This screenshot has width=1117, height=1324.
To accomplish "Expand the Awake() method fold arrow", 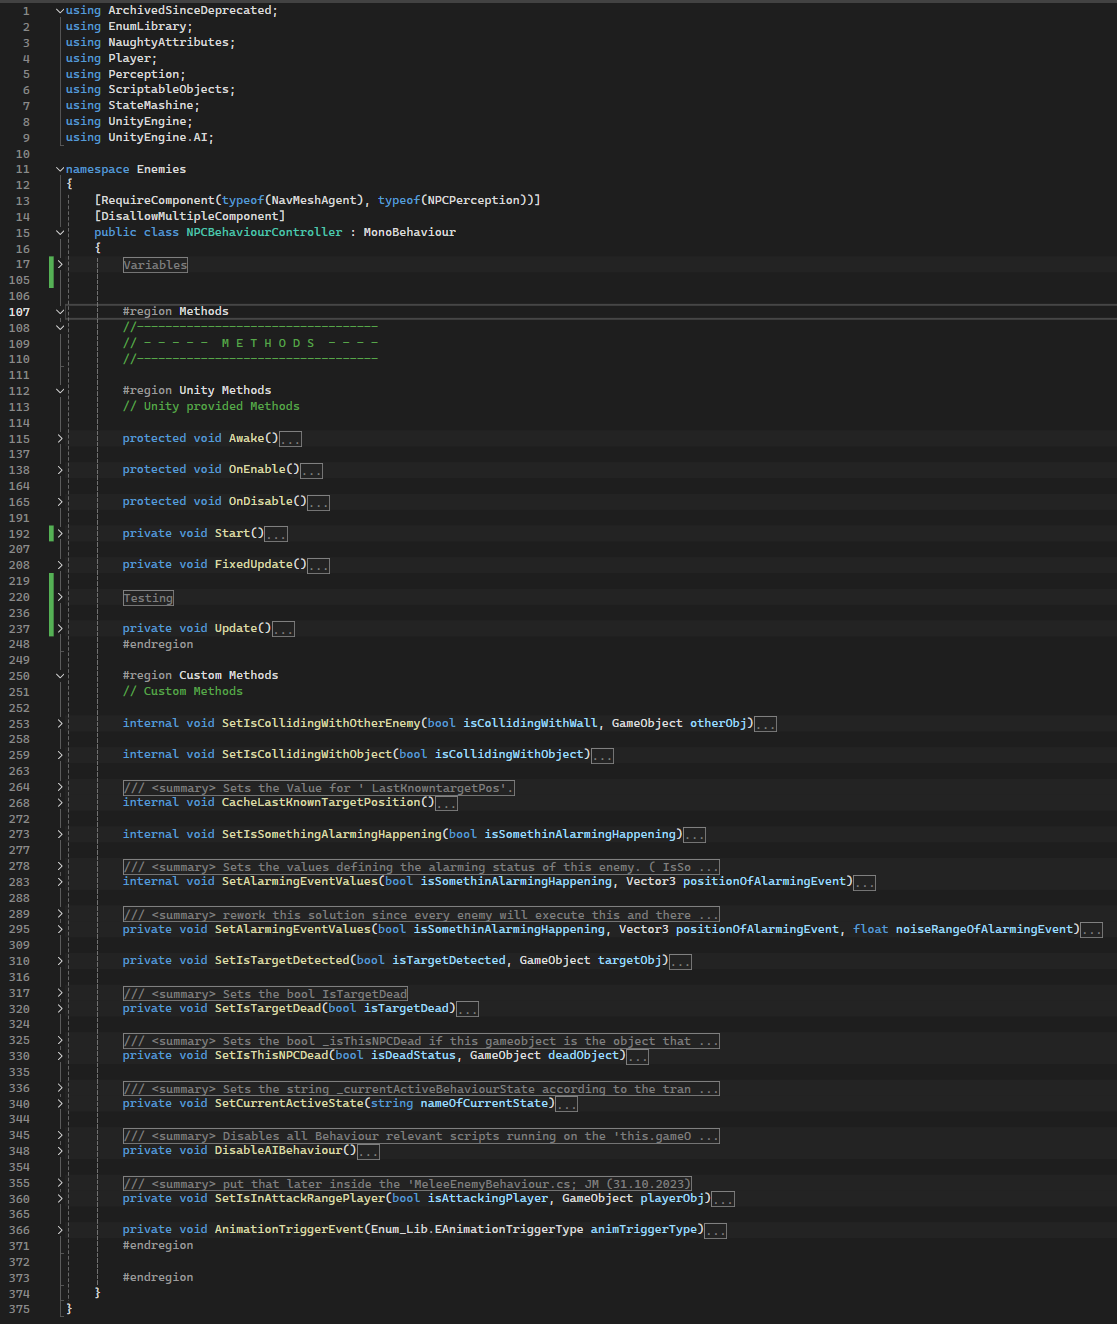I will tap(60, 438).
